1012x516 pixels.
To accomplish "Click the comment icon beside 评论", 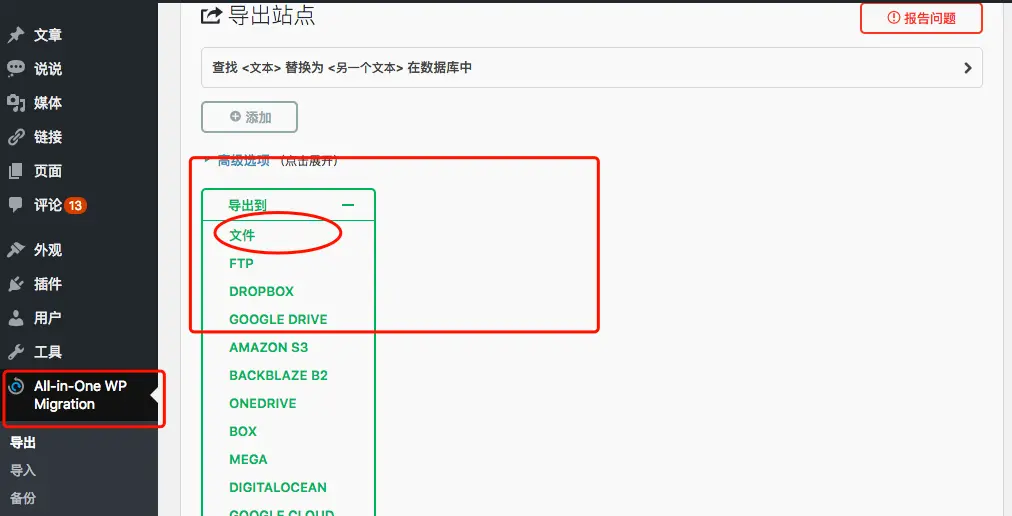I will [x=16, y=205].
